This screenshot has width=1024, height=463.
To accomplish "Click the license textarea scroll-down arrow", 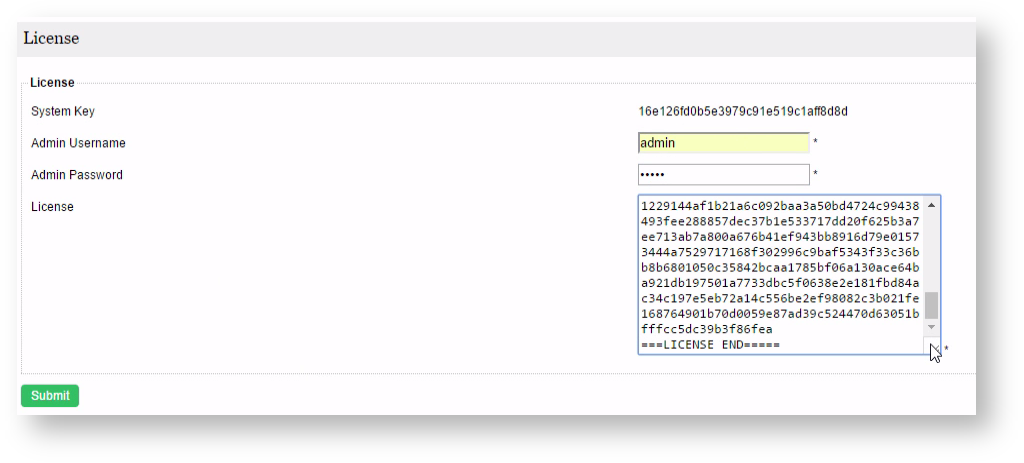I will click(x=932, y=327).
